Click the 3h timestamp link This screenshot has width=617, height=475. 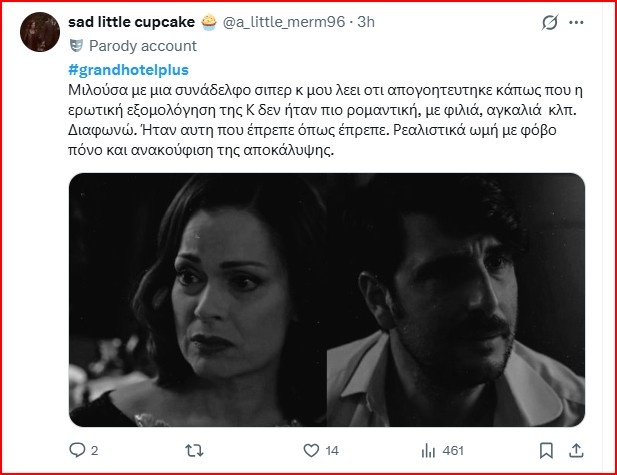click(x=366, y=22)
